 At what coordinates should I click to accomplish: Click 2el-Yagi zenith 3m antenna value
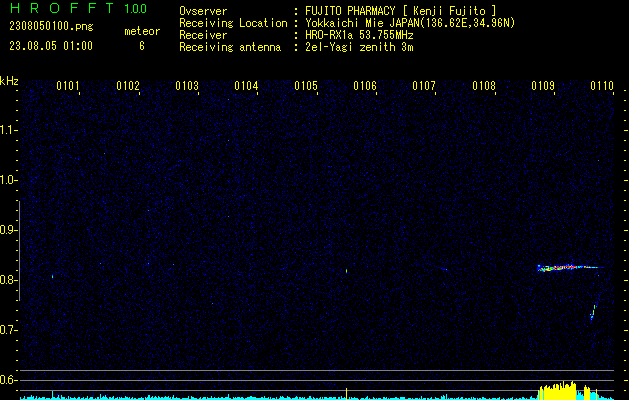click(359, 47)
